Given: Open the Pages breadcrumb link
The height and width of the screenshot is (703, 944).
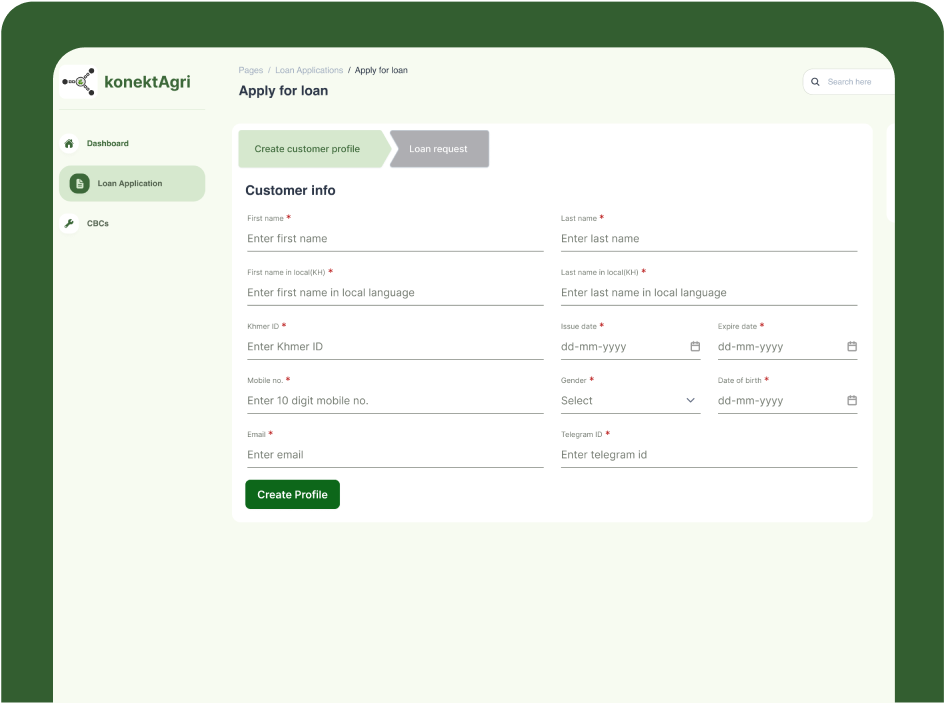Looking at the screenshot, I should (x=250, y=70).
